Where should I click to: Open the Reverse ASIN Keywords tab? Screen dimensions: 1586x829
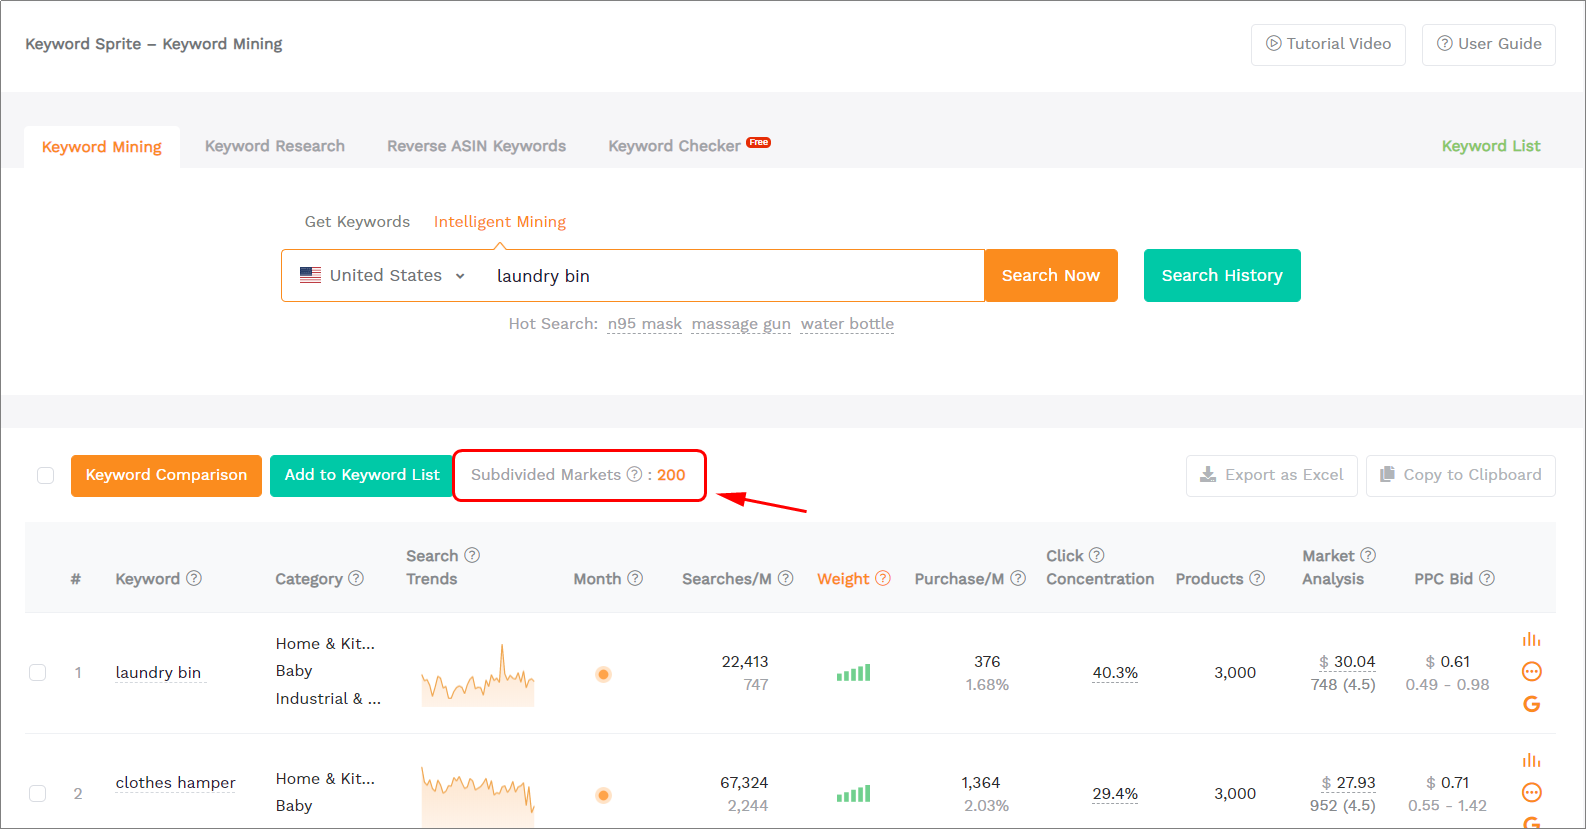coord(476,146)
